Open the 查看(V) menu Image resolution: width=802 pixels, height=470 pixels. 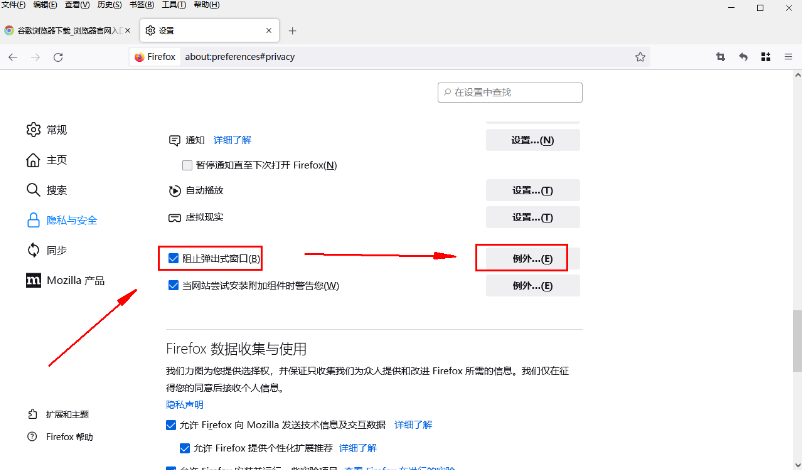pos(77,5)
